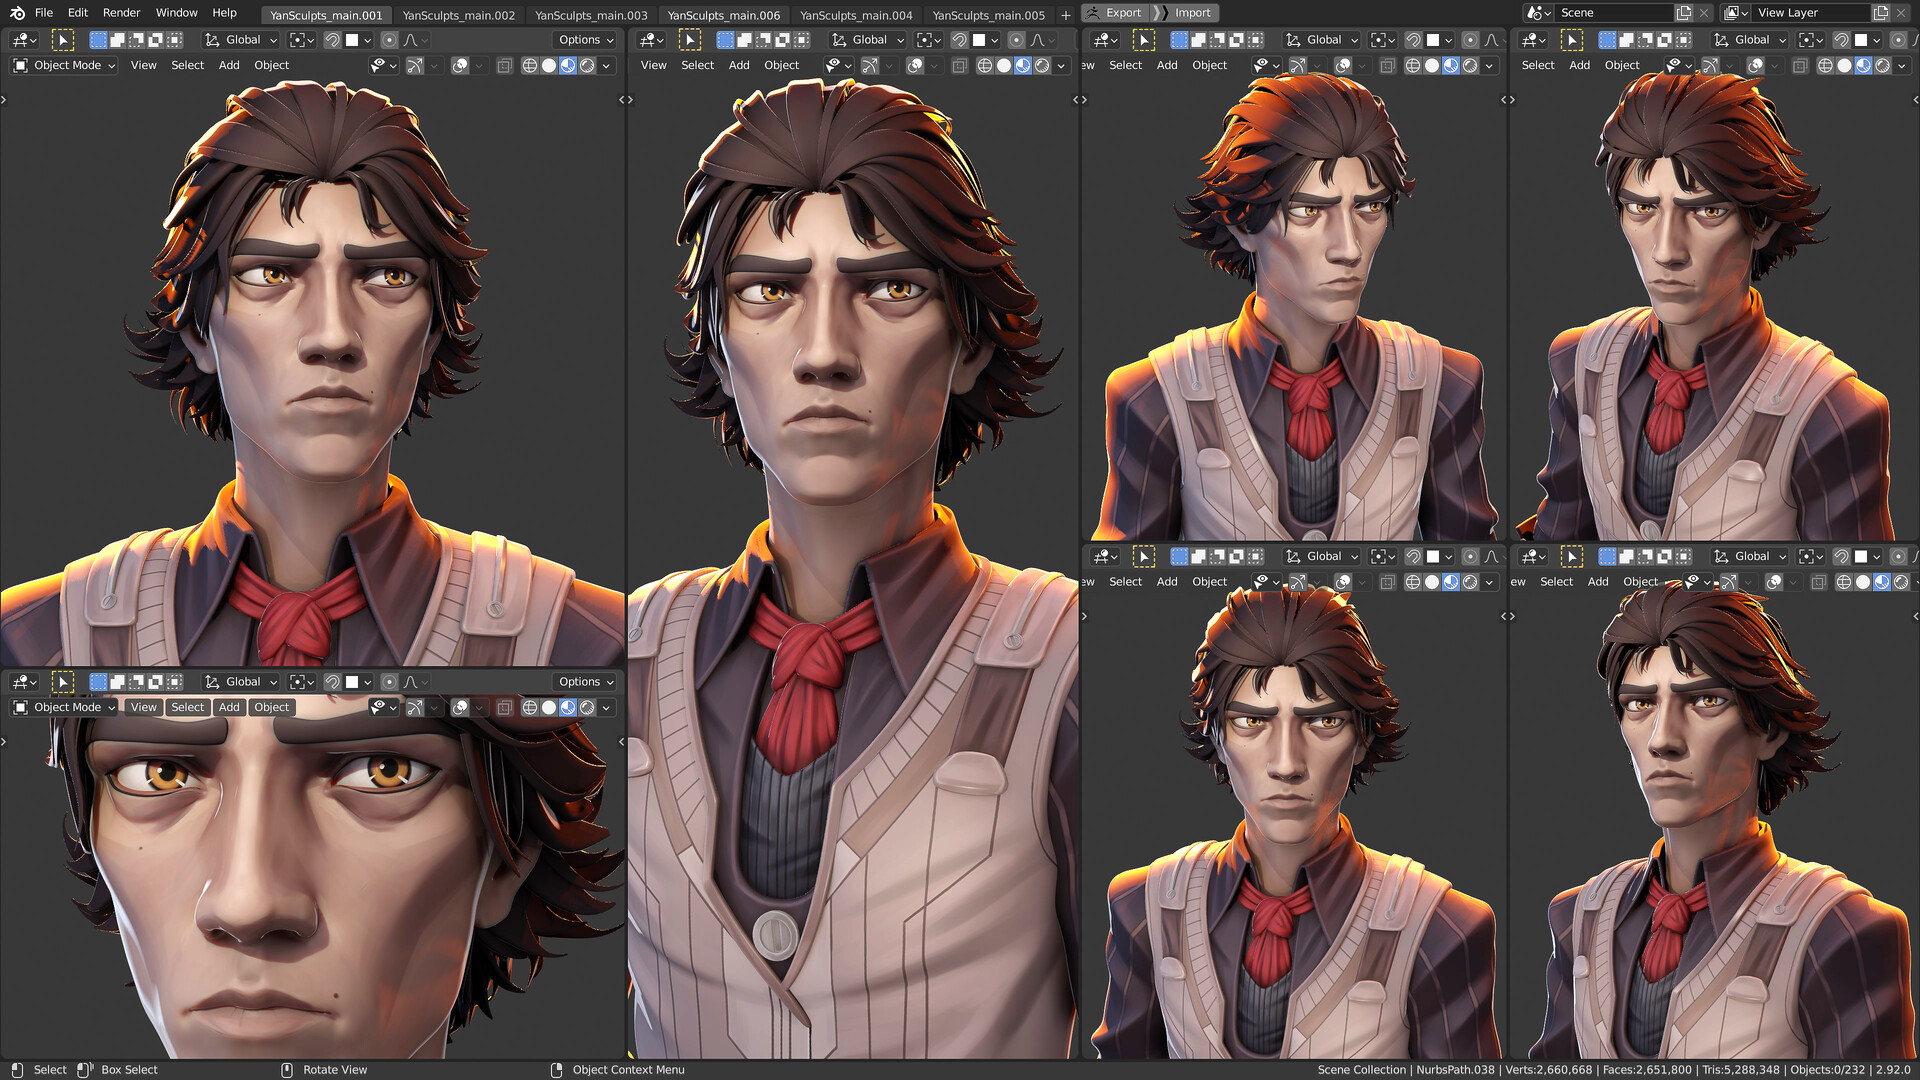
Task: Toggle X-ray in top-left viewport
Action: click(504, 65)
